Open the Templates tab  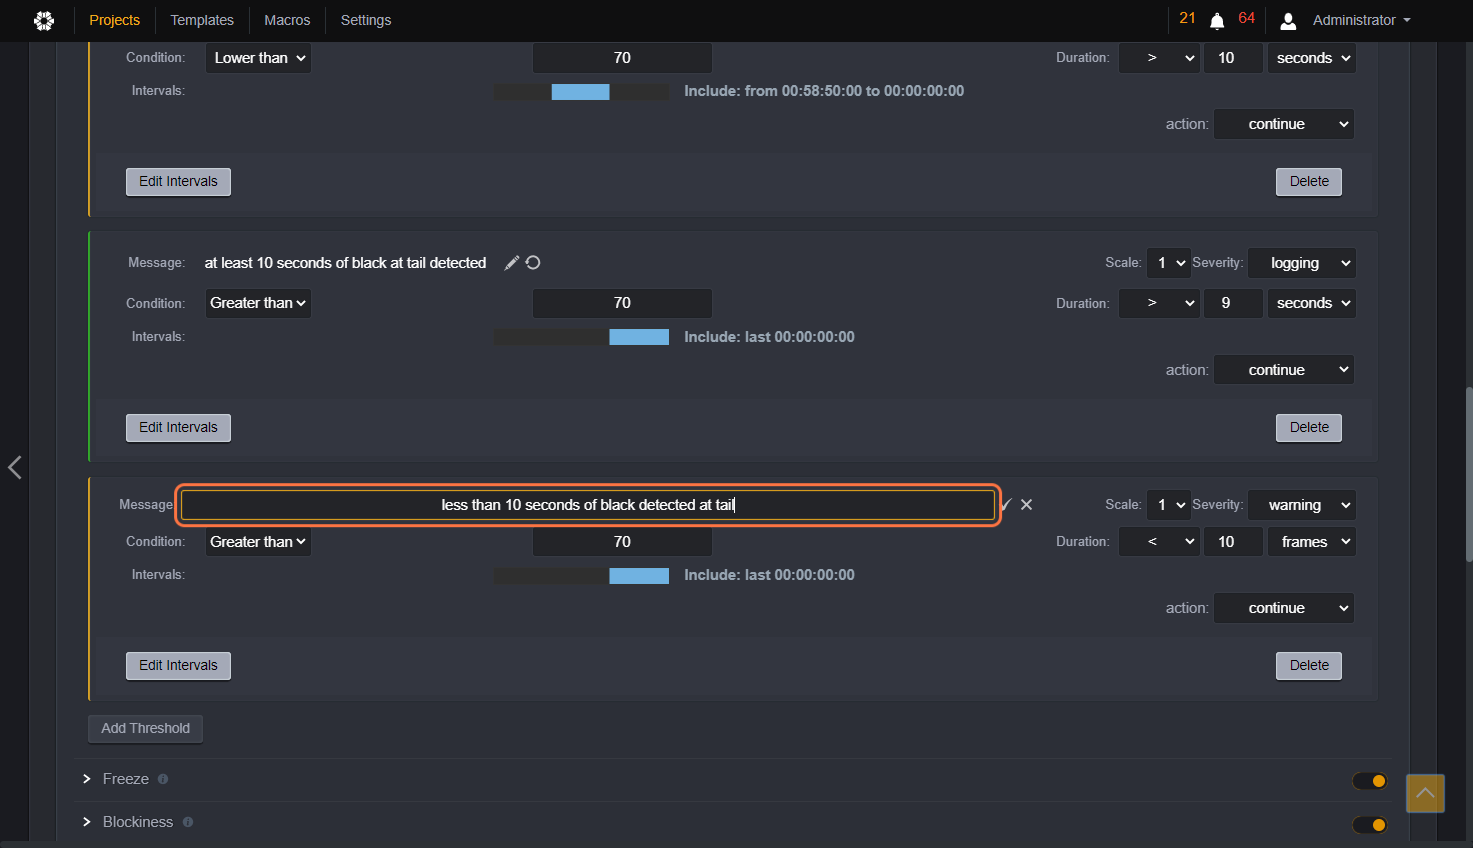click(202, 20)
